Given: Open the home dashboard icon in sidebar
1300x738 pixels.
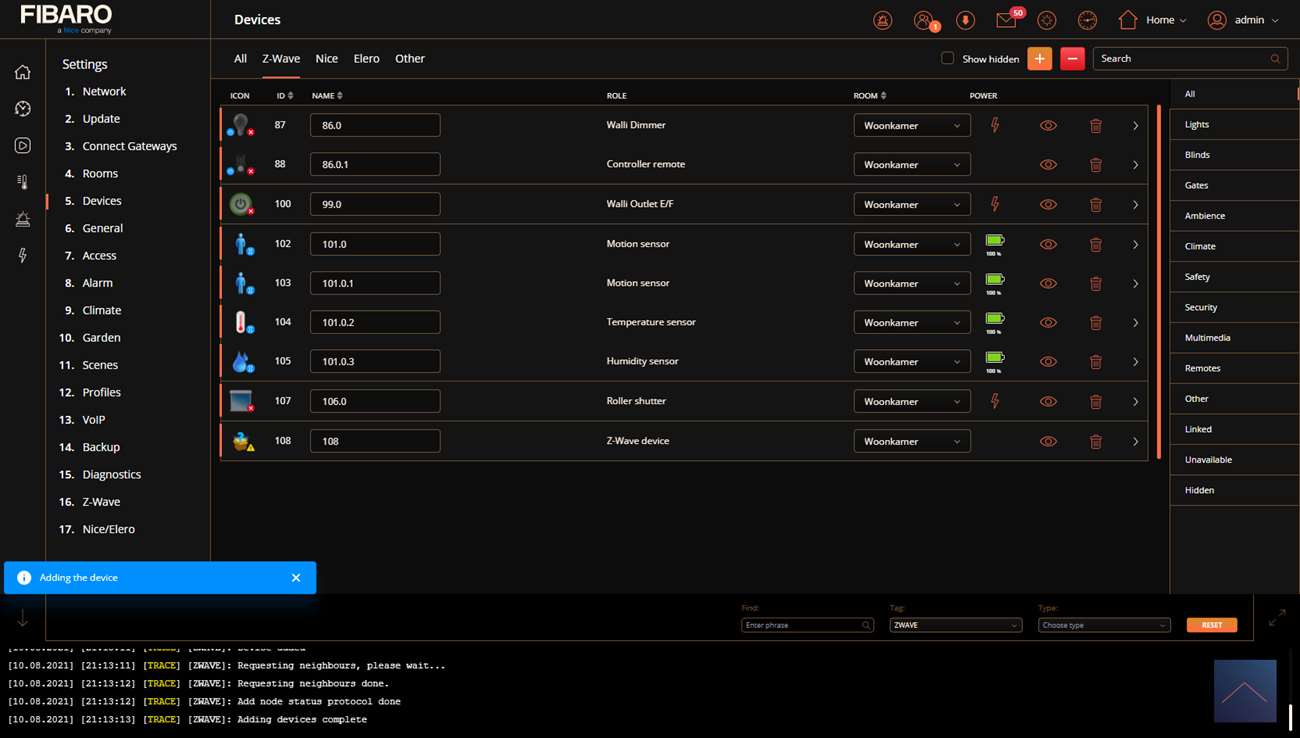Looking at the screenshot, I should pyautogui.click(x=22, y=72).
